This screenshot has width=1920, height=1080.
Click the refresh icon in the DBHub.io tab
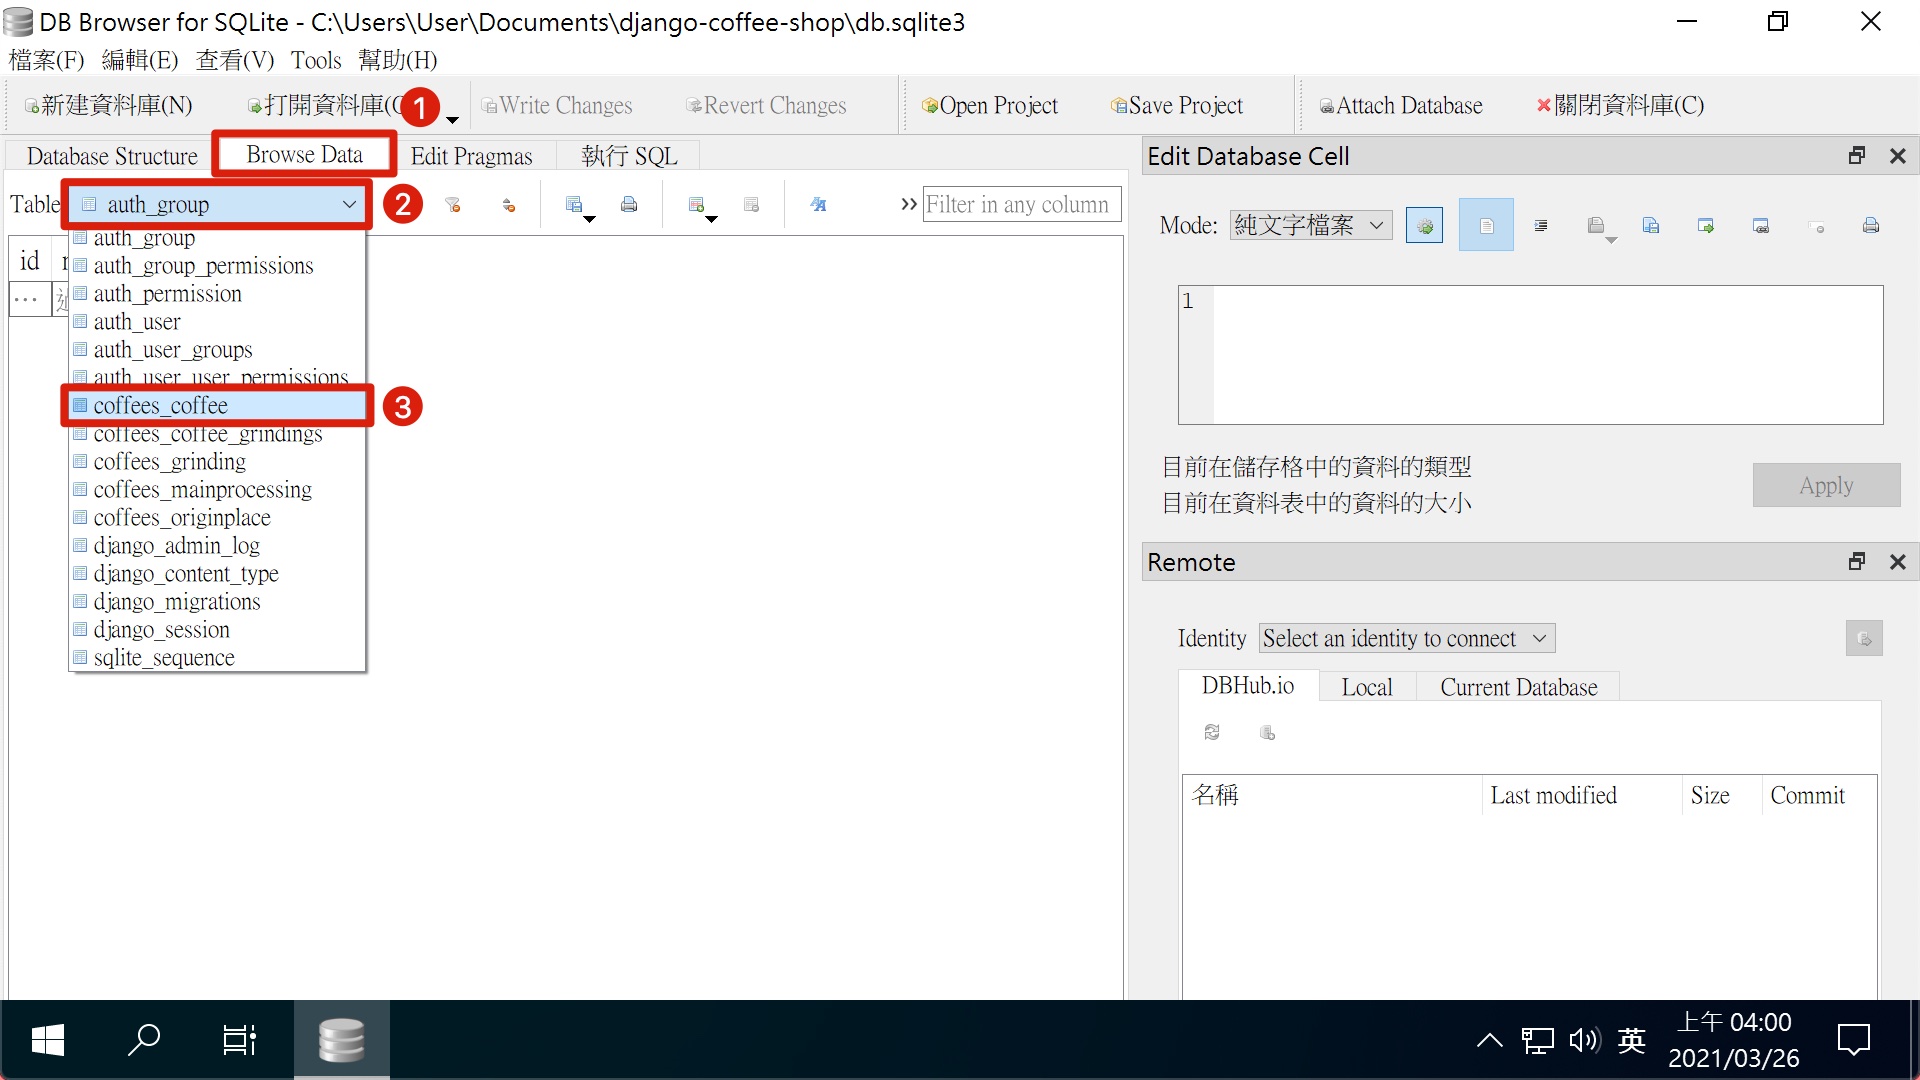(1212, 732)
